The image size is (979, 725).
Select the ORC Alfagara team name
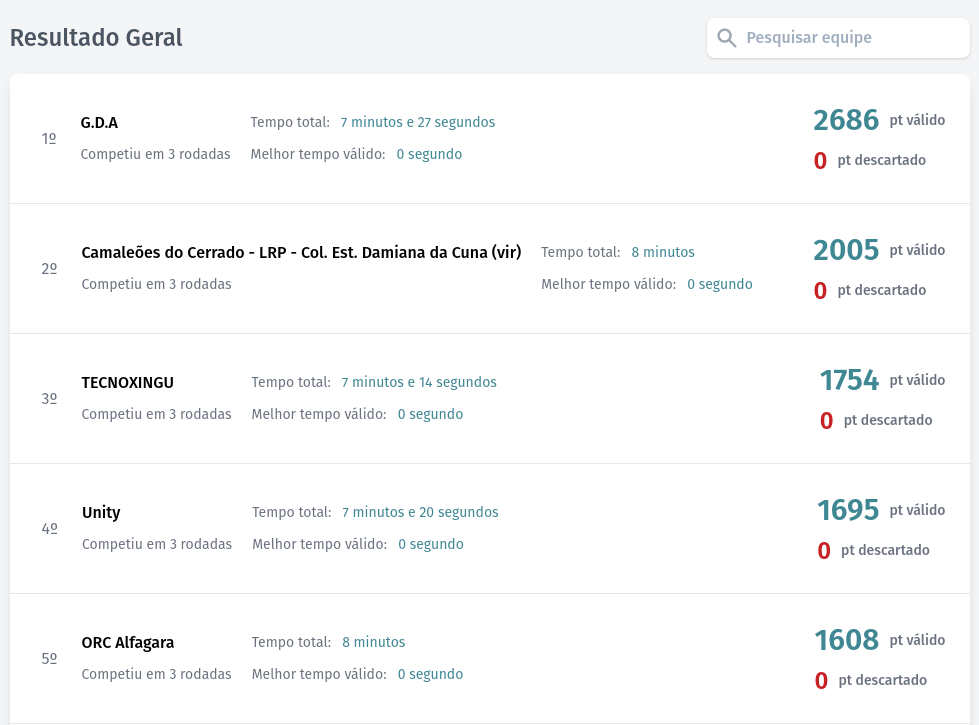[x=128, y=642]
